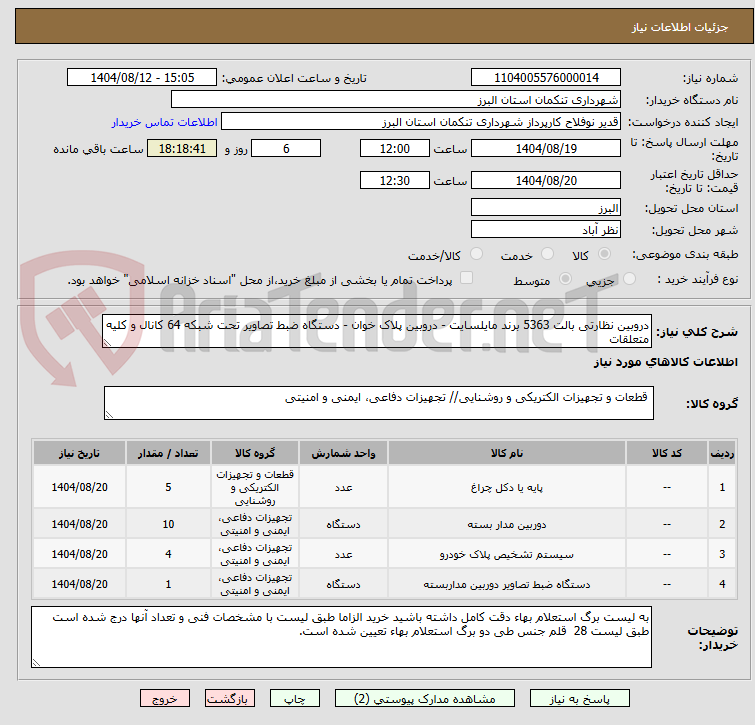
Task: Click the بازگشت back button
Action: (x=230, y=699)
